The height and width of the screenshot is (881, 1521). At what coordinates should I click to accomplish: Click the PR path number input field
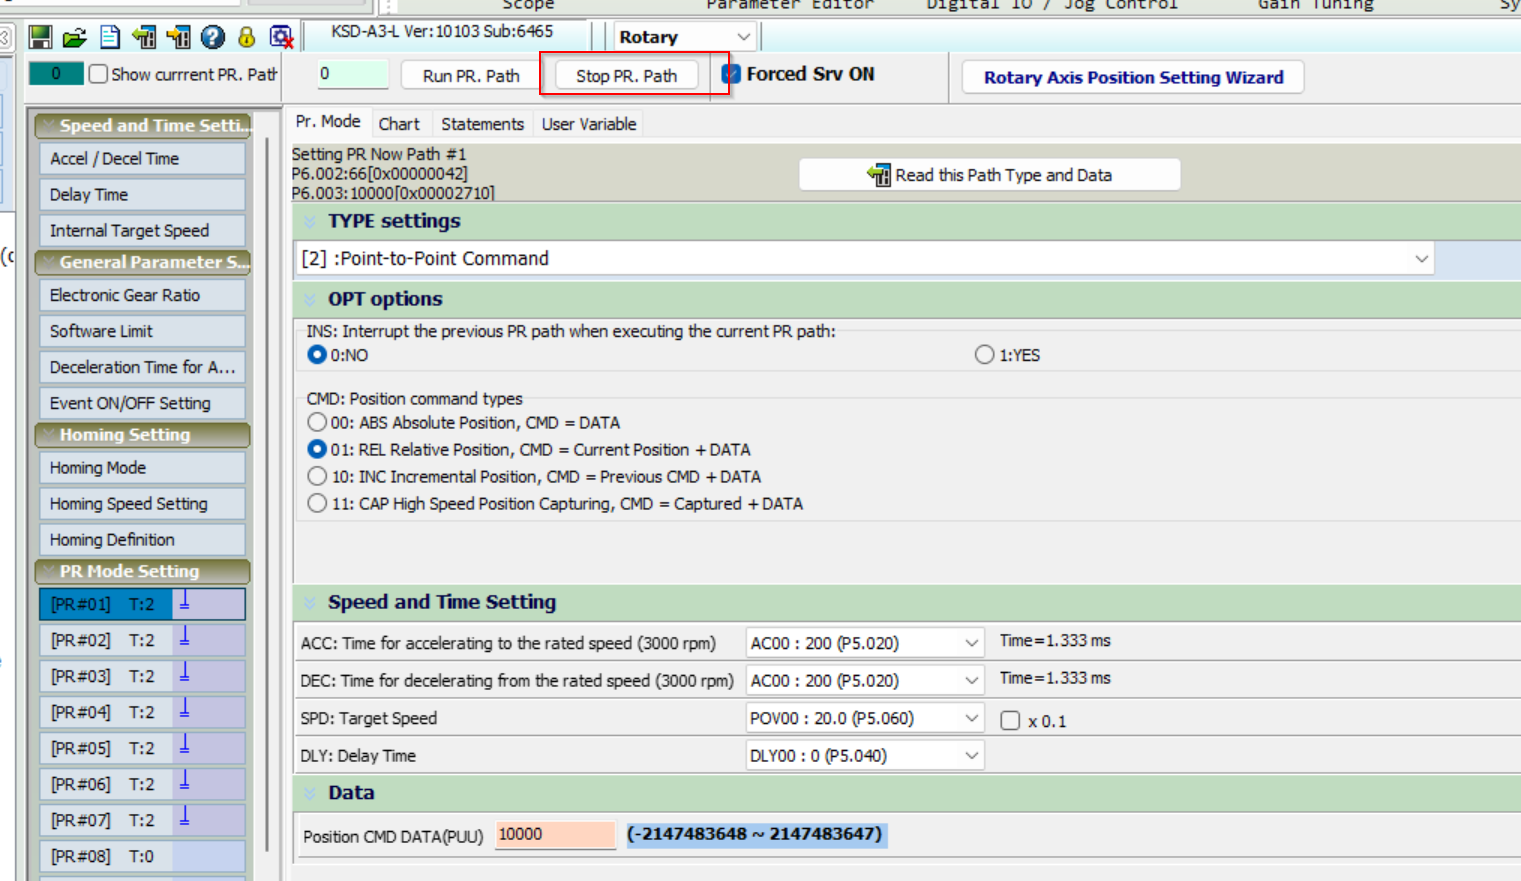coord(353,74)
